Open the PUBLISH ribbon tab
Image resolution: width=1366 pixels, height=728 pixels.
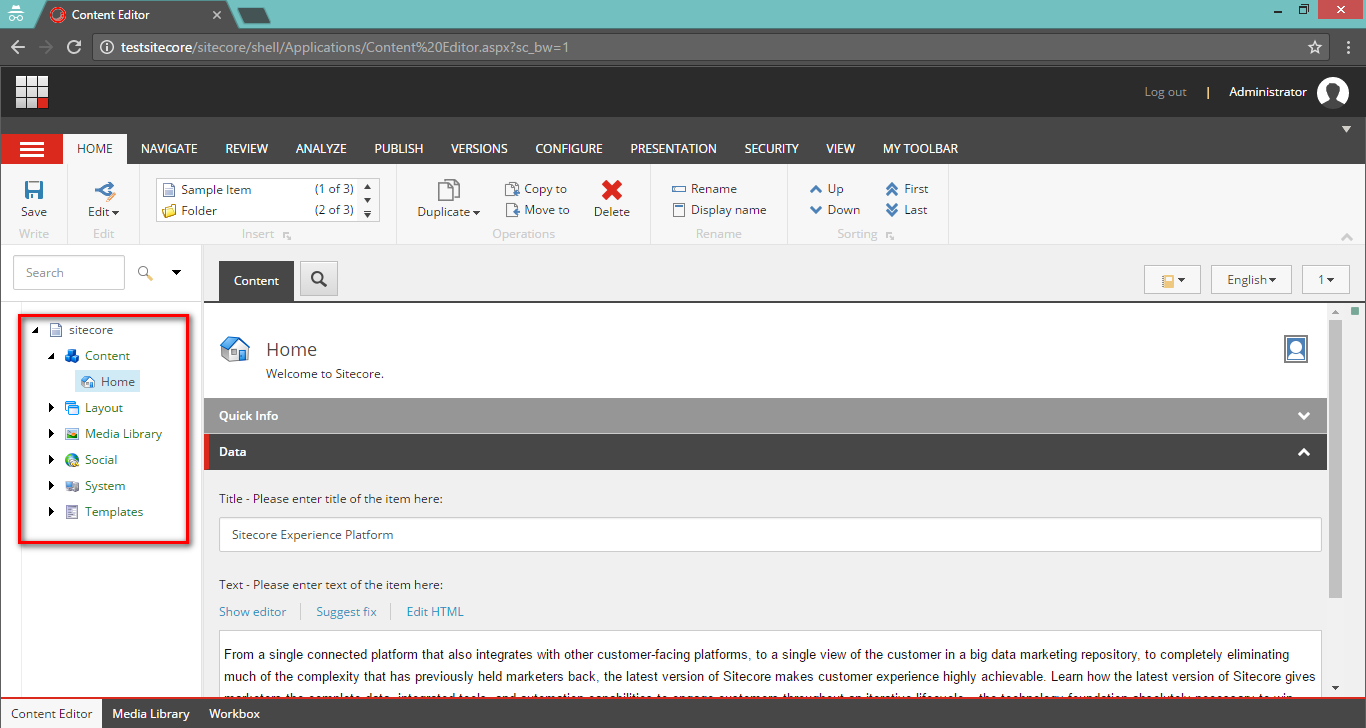pyautogui.click(x=399, y=149)
